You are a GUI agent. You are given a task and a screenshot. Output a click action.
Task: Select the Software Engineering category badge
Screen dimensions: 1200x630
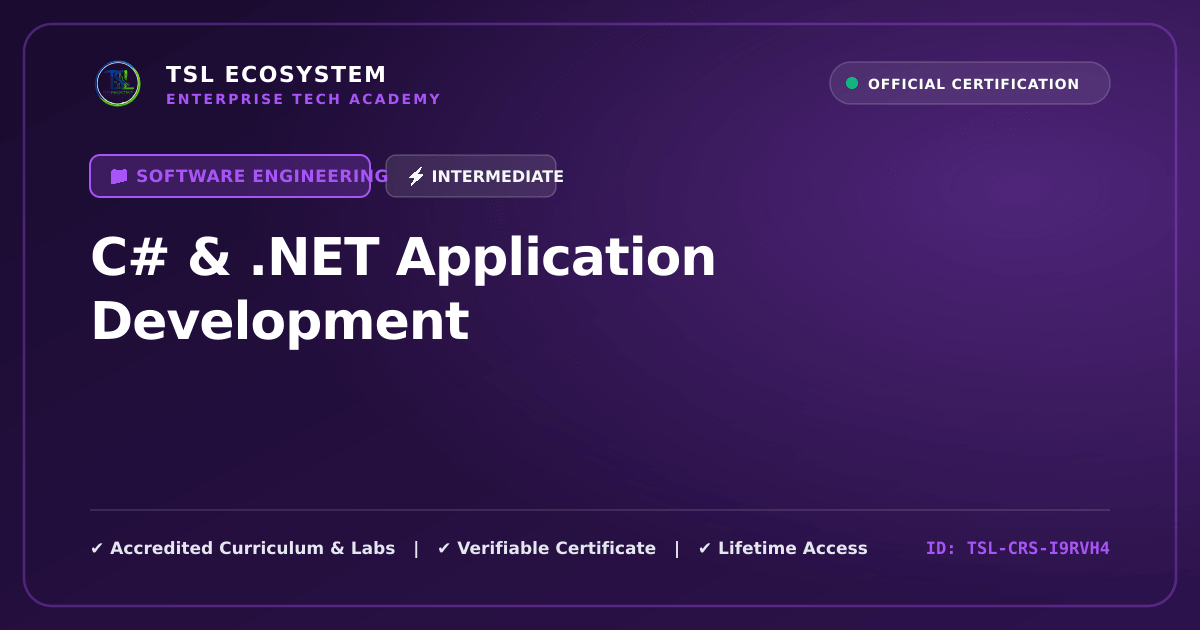point(230,176)
